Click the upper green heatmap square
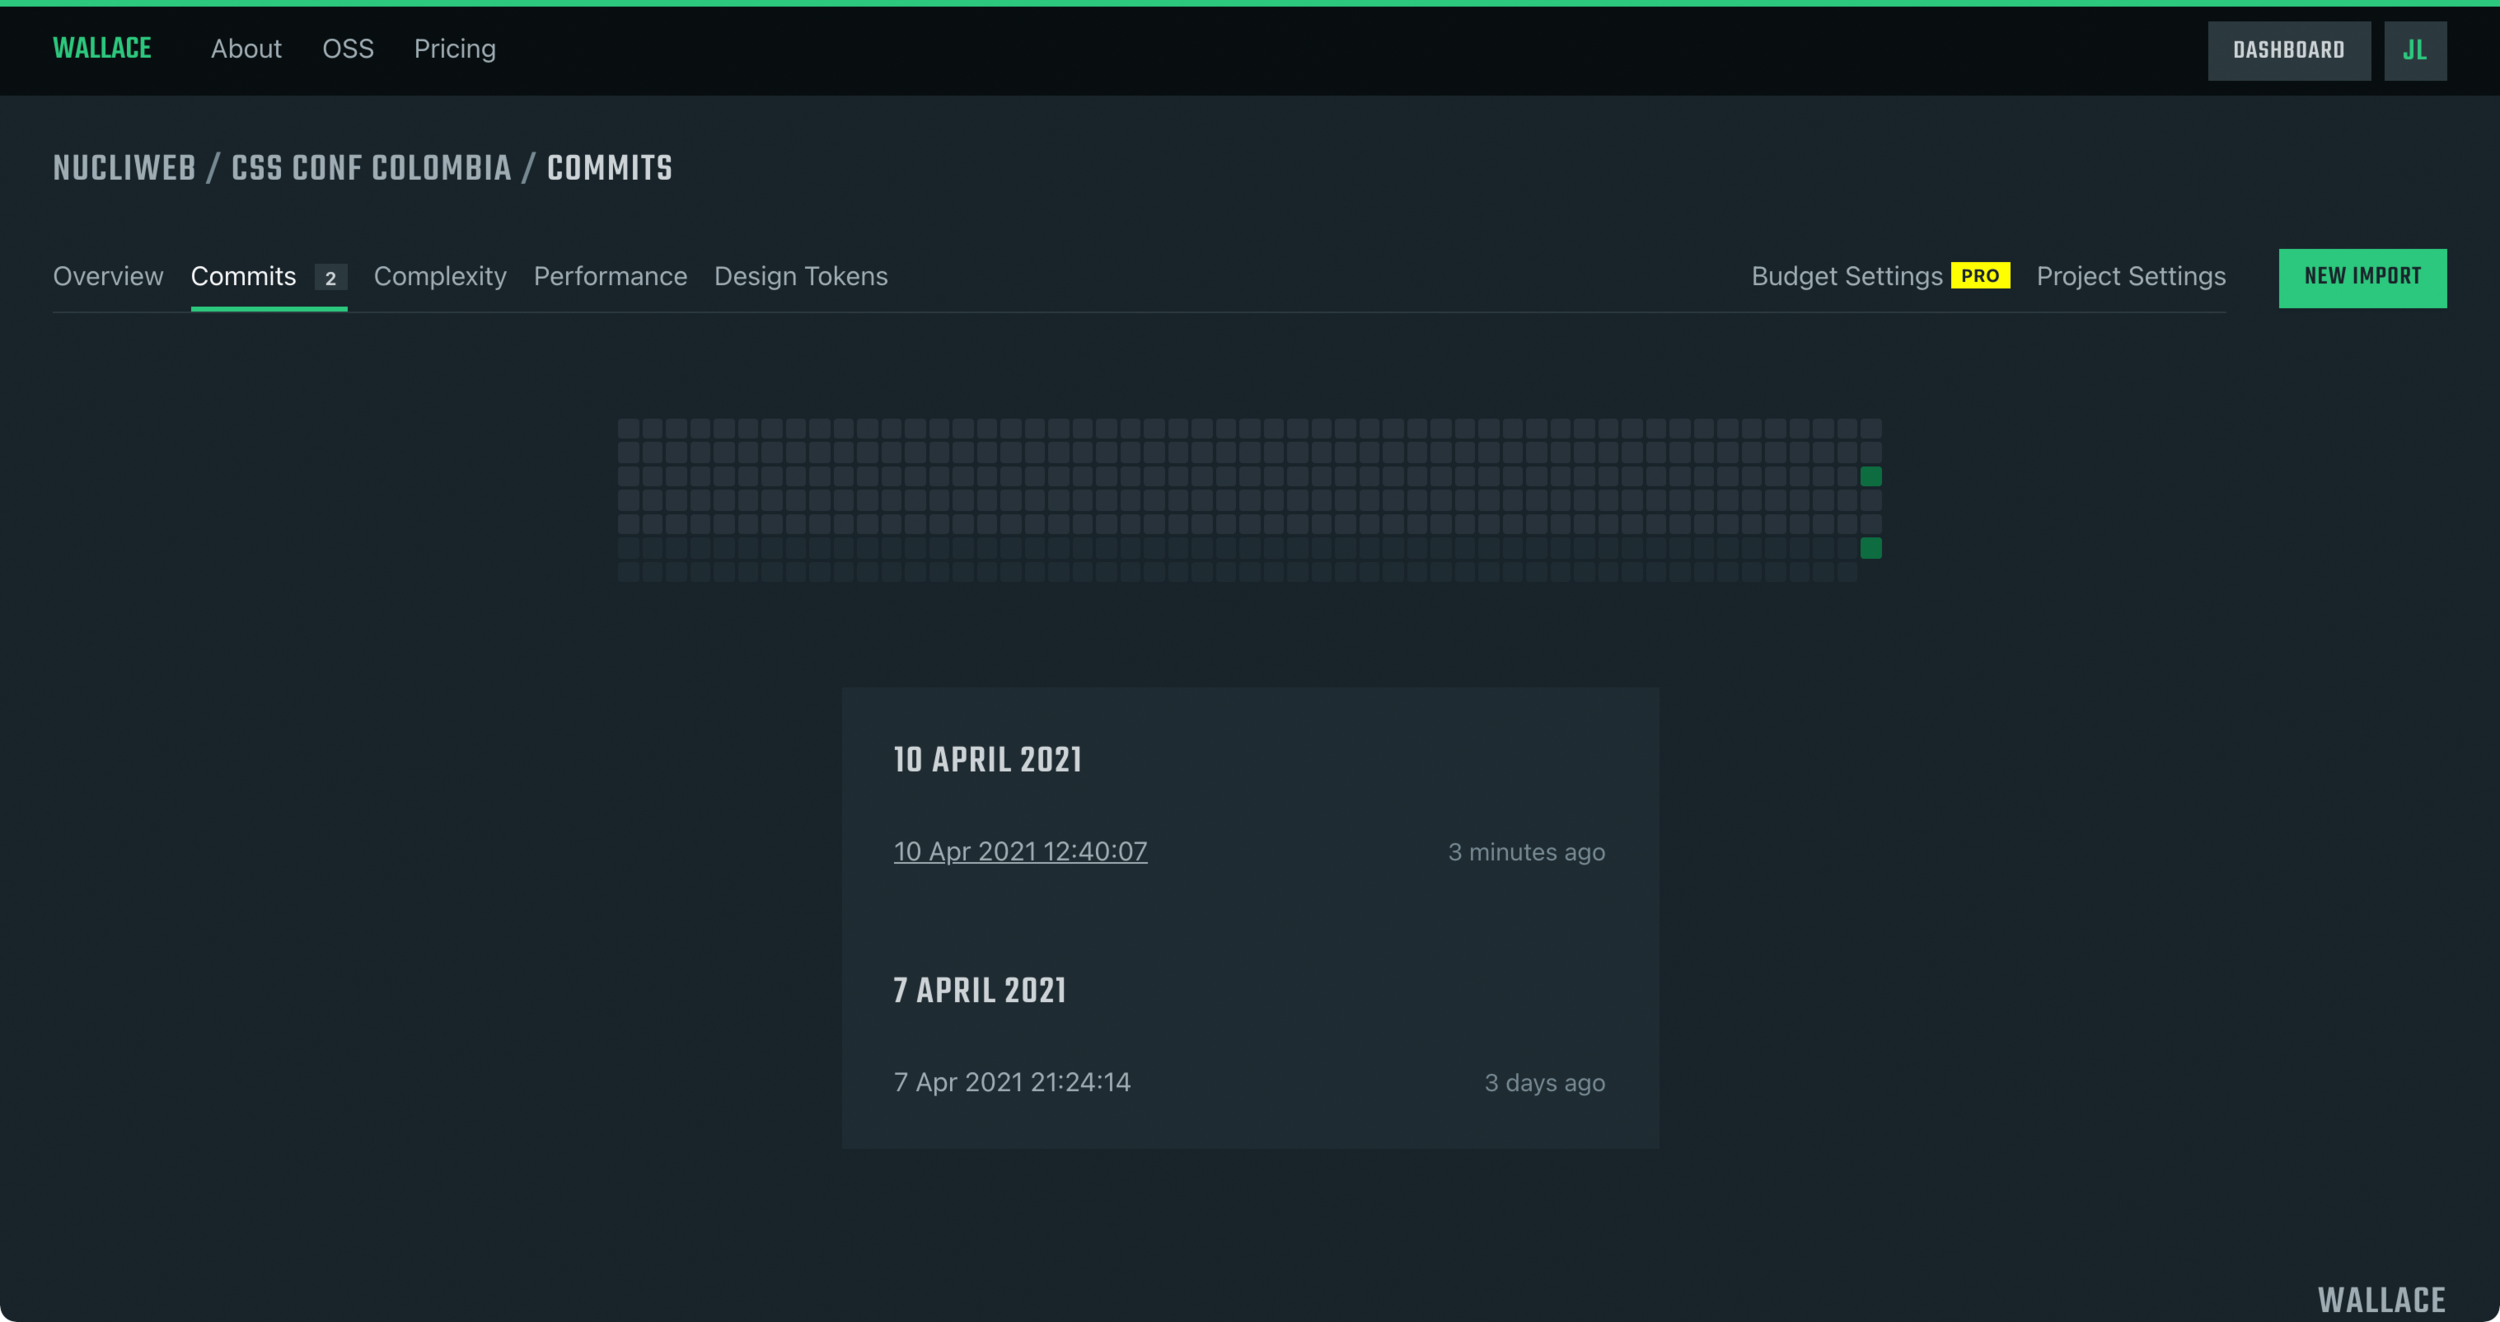This screenshot has width=2500, height=1322. 1870,477
